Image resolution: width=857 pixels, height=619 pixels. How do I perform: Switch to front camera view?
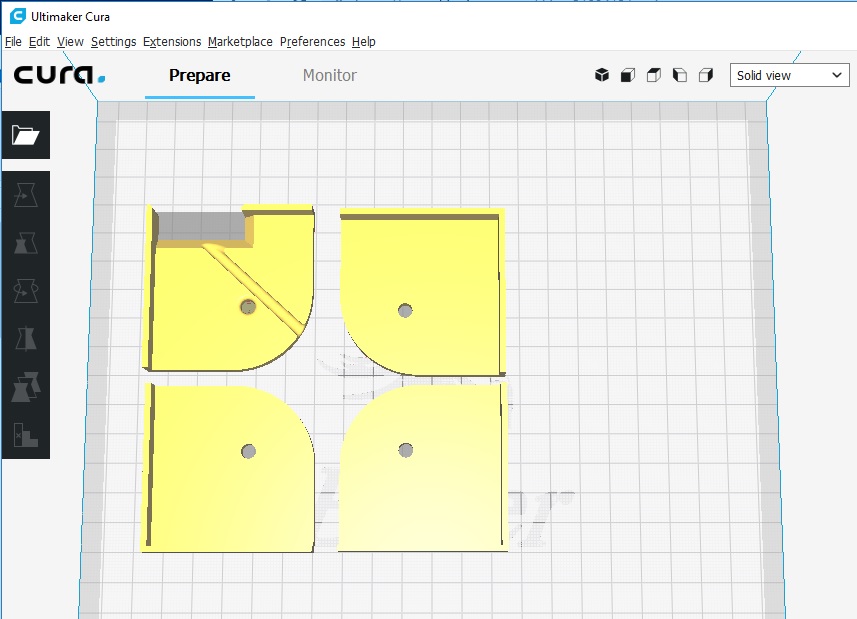[x=628, y=75]
